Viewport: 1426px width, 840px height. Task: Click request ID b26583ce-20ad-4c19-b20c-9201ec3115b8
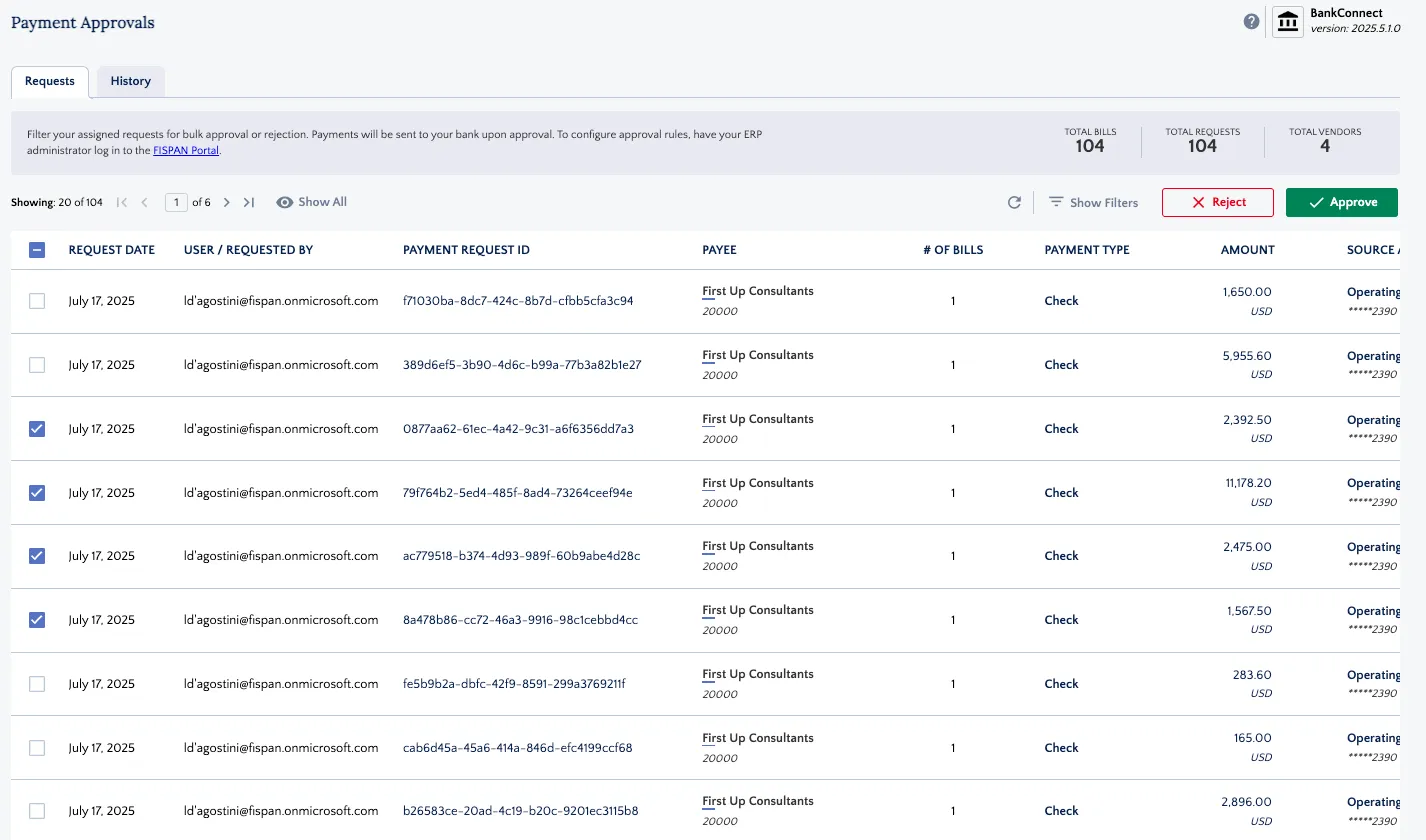(520, 811)
